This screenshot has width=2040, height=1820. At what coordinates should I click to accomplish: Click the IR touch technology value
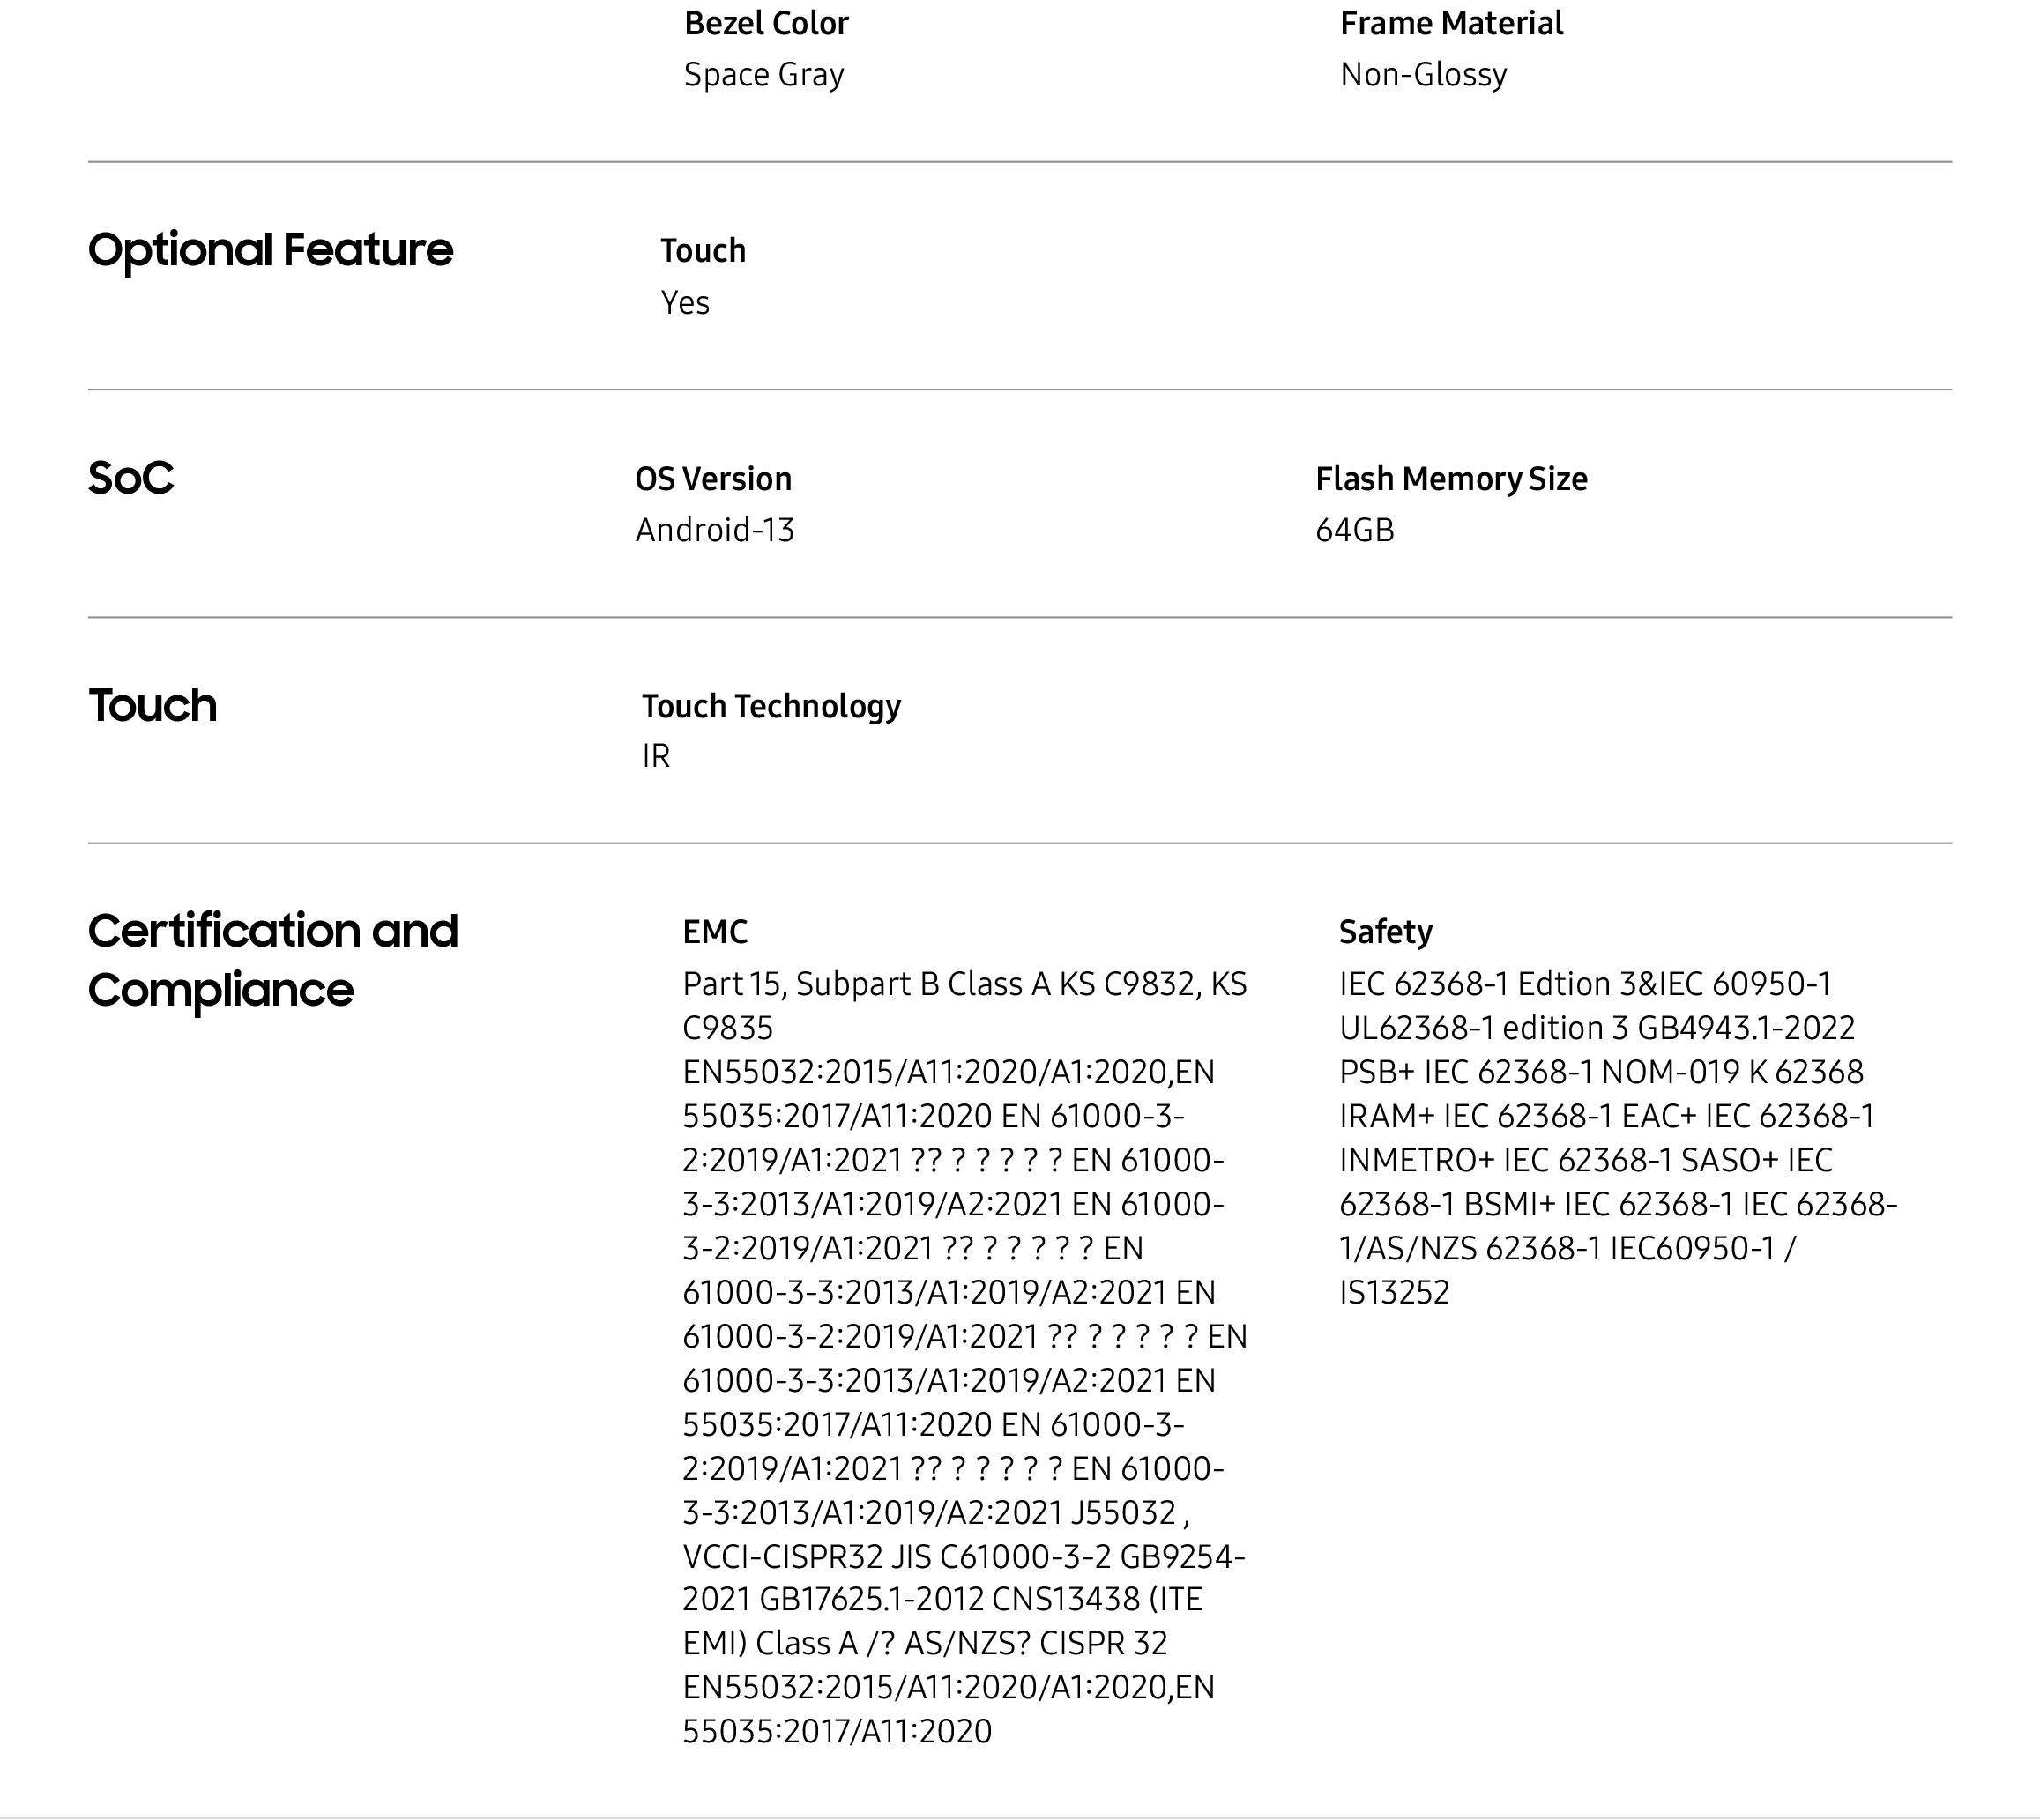click(x=656, y=756)
